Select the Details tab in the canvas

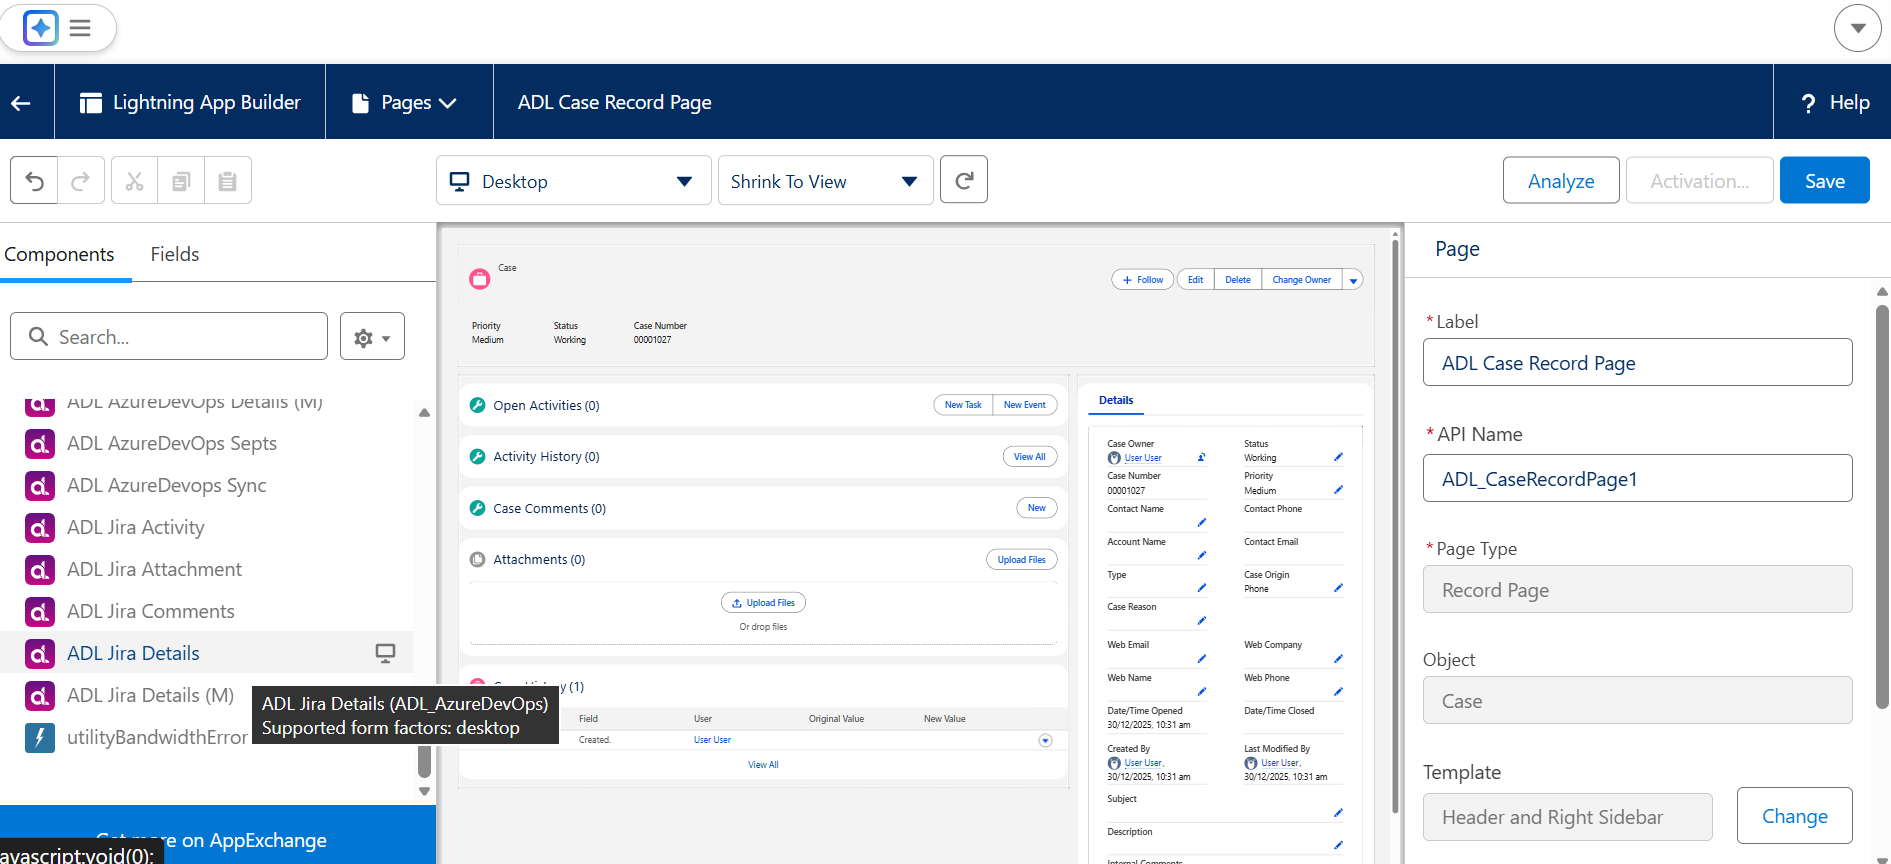(x=1116, y=400)
